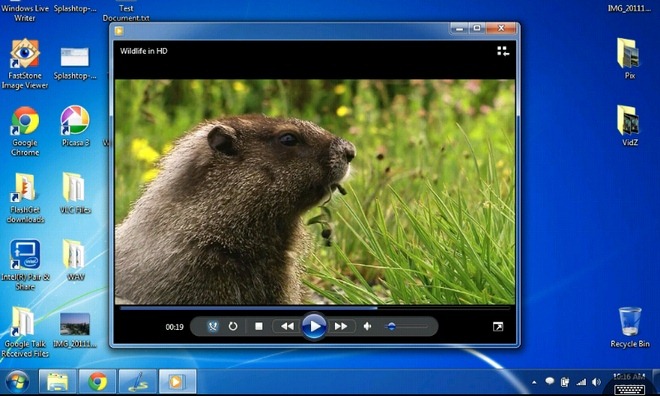Click the Play button in the media player
Viewport: 660px width, 396px height.
coord(314,326)
